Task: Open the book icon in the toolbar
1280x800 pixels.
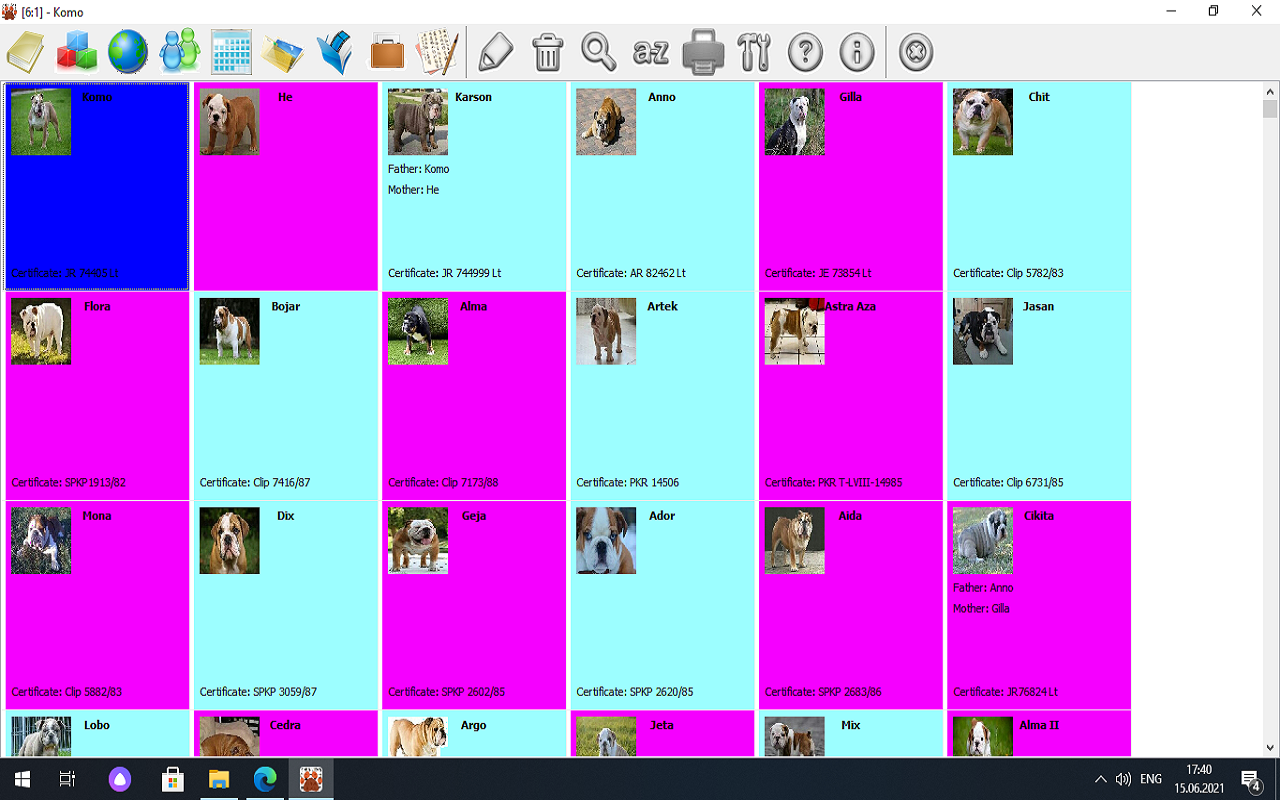Action: coord(26,51)
